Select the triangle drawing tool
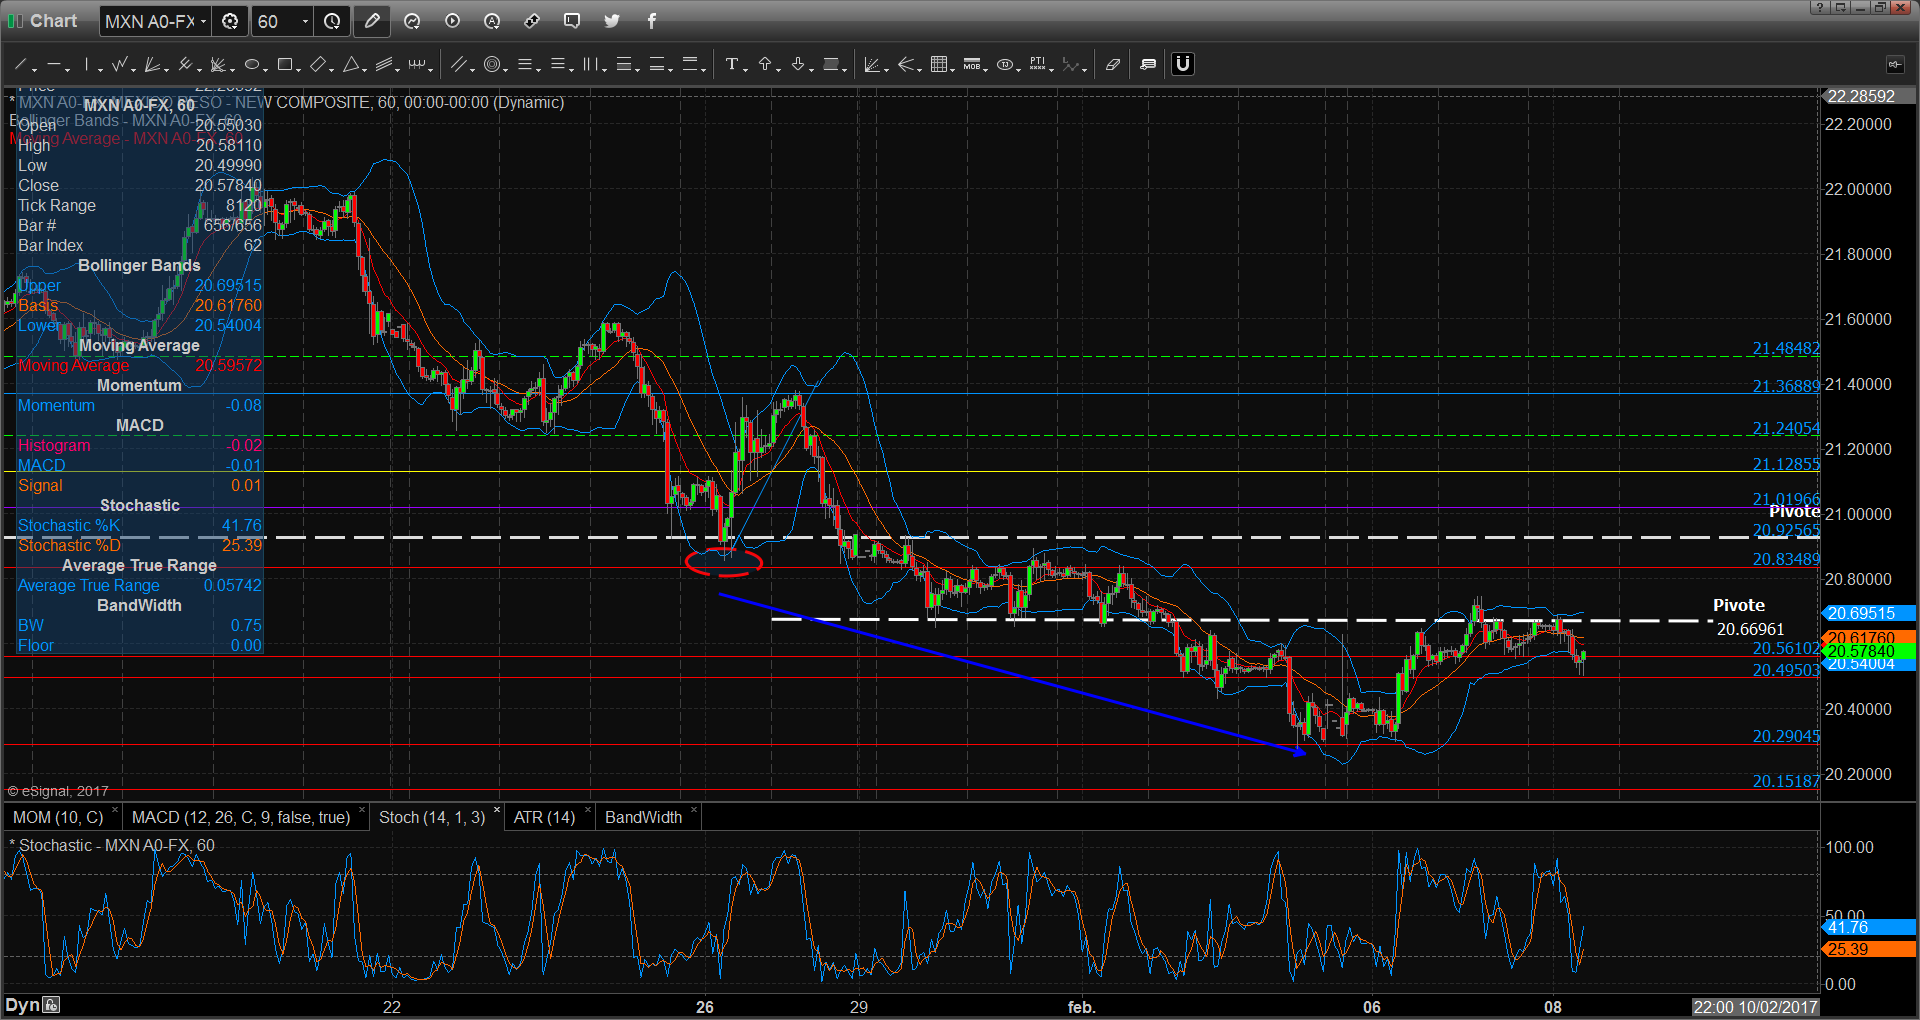 351,65
